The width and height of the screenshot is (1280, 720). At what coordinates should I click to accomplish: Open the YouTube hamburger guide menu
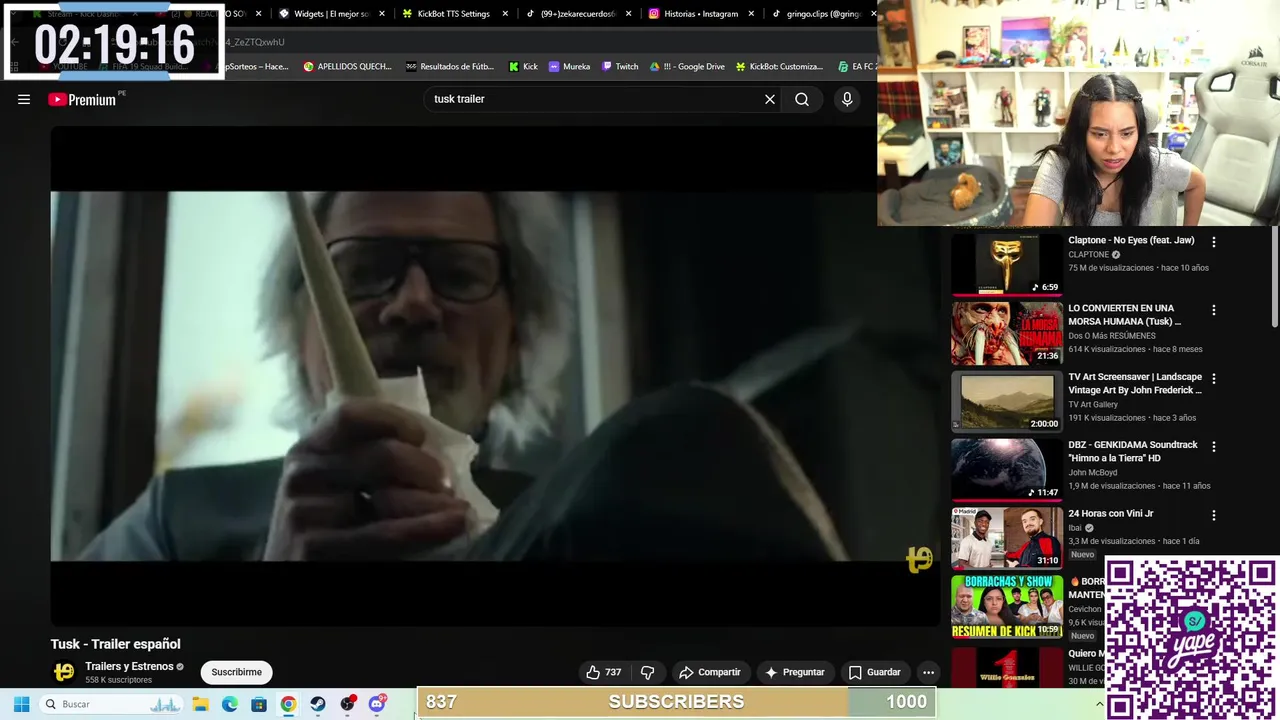pos(24,99)
